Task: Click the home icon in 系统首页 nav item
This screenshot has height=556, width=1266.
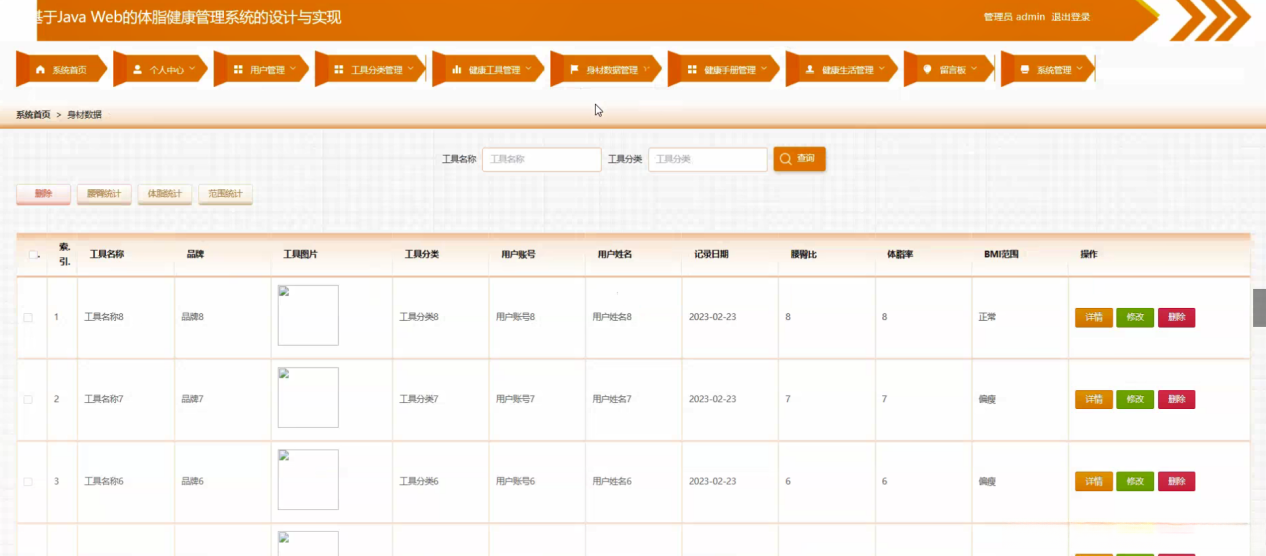Action: (40, 70)
